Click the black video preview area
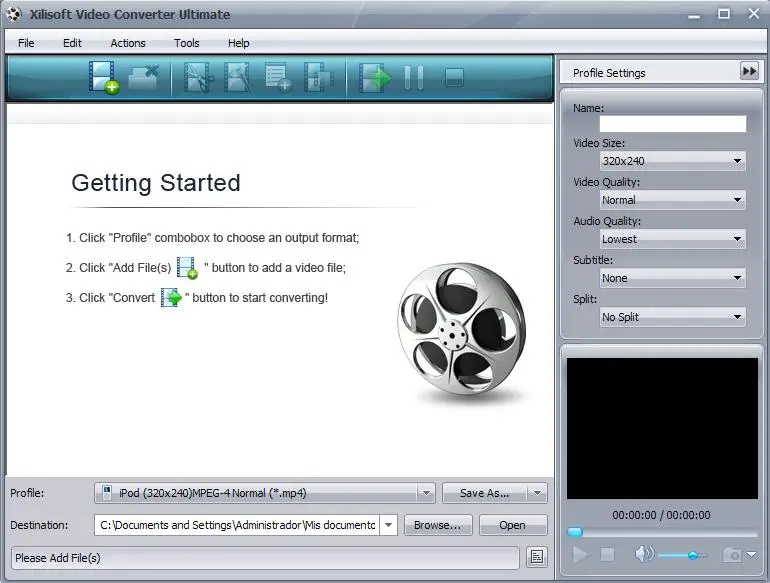Screen dimensions: 770x583 (x=662, y=428)
